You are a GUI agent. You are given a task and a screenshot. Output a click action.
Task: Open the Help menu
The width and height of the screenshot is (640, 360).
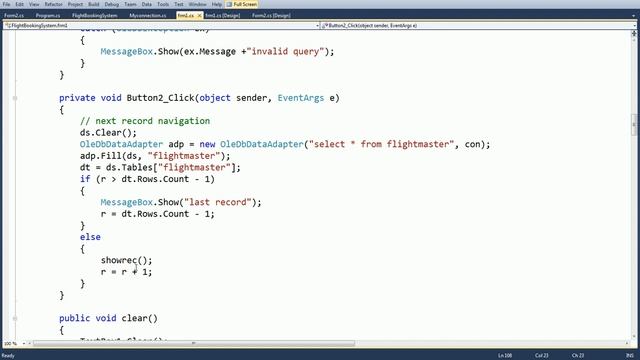(217, 4)
